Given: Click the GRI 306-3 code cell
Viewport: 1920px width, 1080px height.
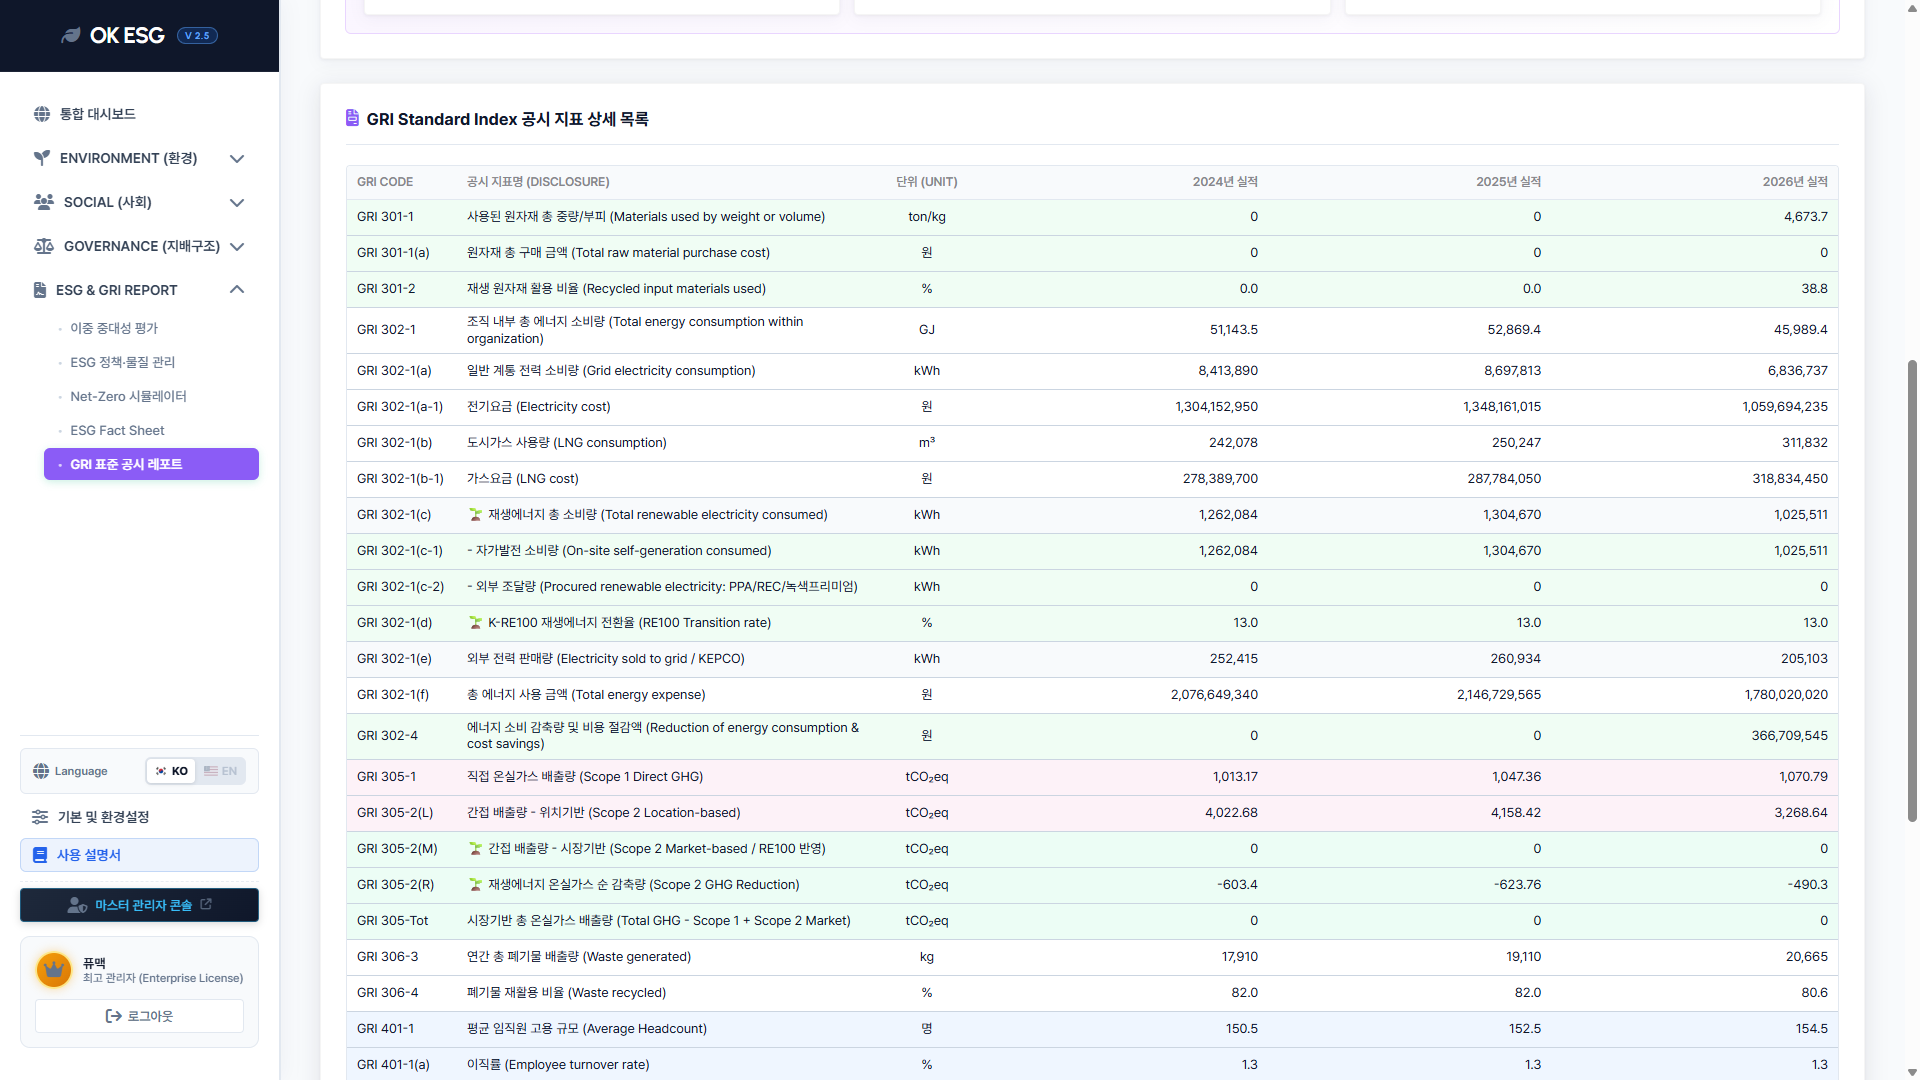Looking at the screenshot, I should [x=388, y=957].
